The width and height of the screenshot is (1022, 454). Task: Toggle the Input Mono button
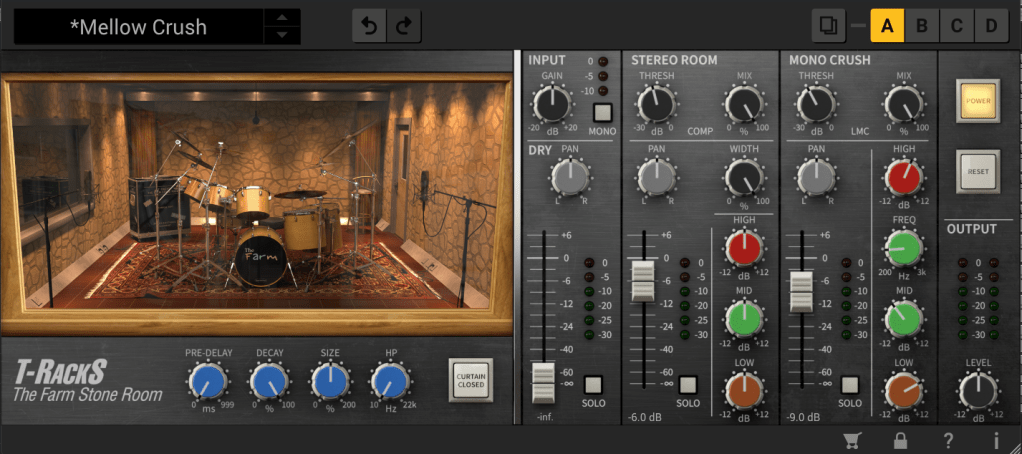(602, 112)
